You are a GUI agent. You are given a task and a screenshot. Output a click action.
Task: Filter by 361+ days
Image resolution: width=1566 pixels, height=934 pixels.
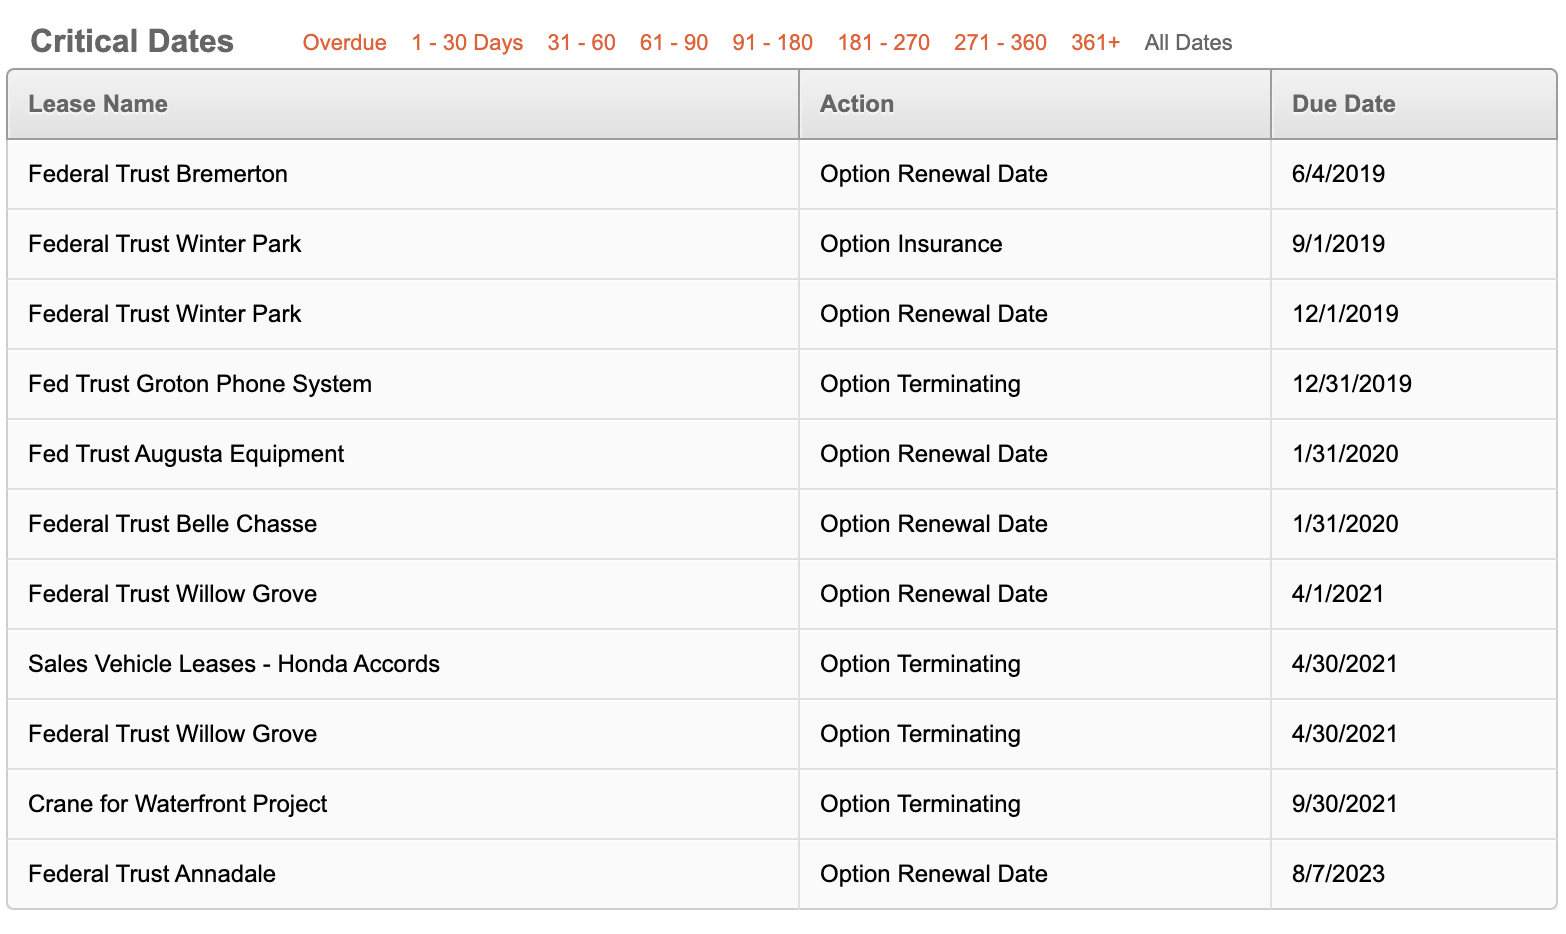[1095, 43]
